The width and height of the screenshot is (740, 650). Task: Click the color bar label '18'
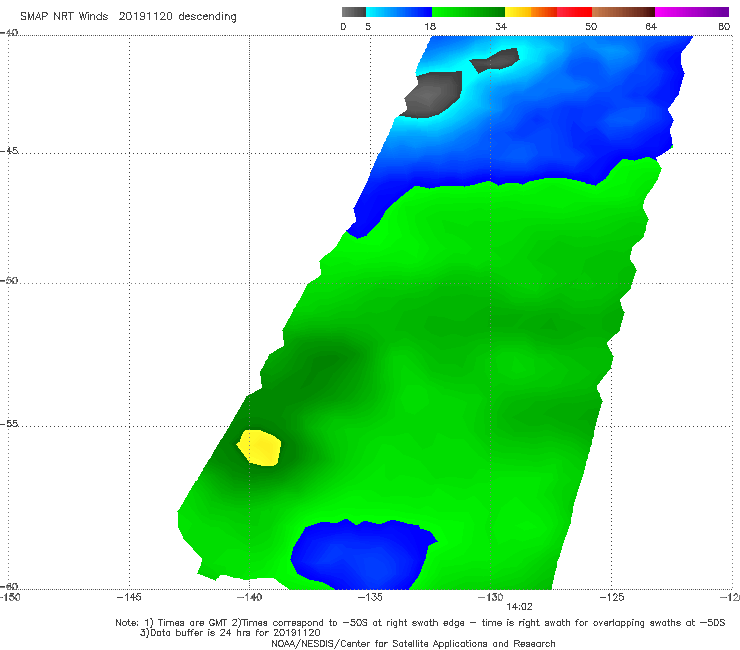click(x=430, y=26)
